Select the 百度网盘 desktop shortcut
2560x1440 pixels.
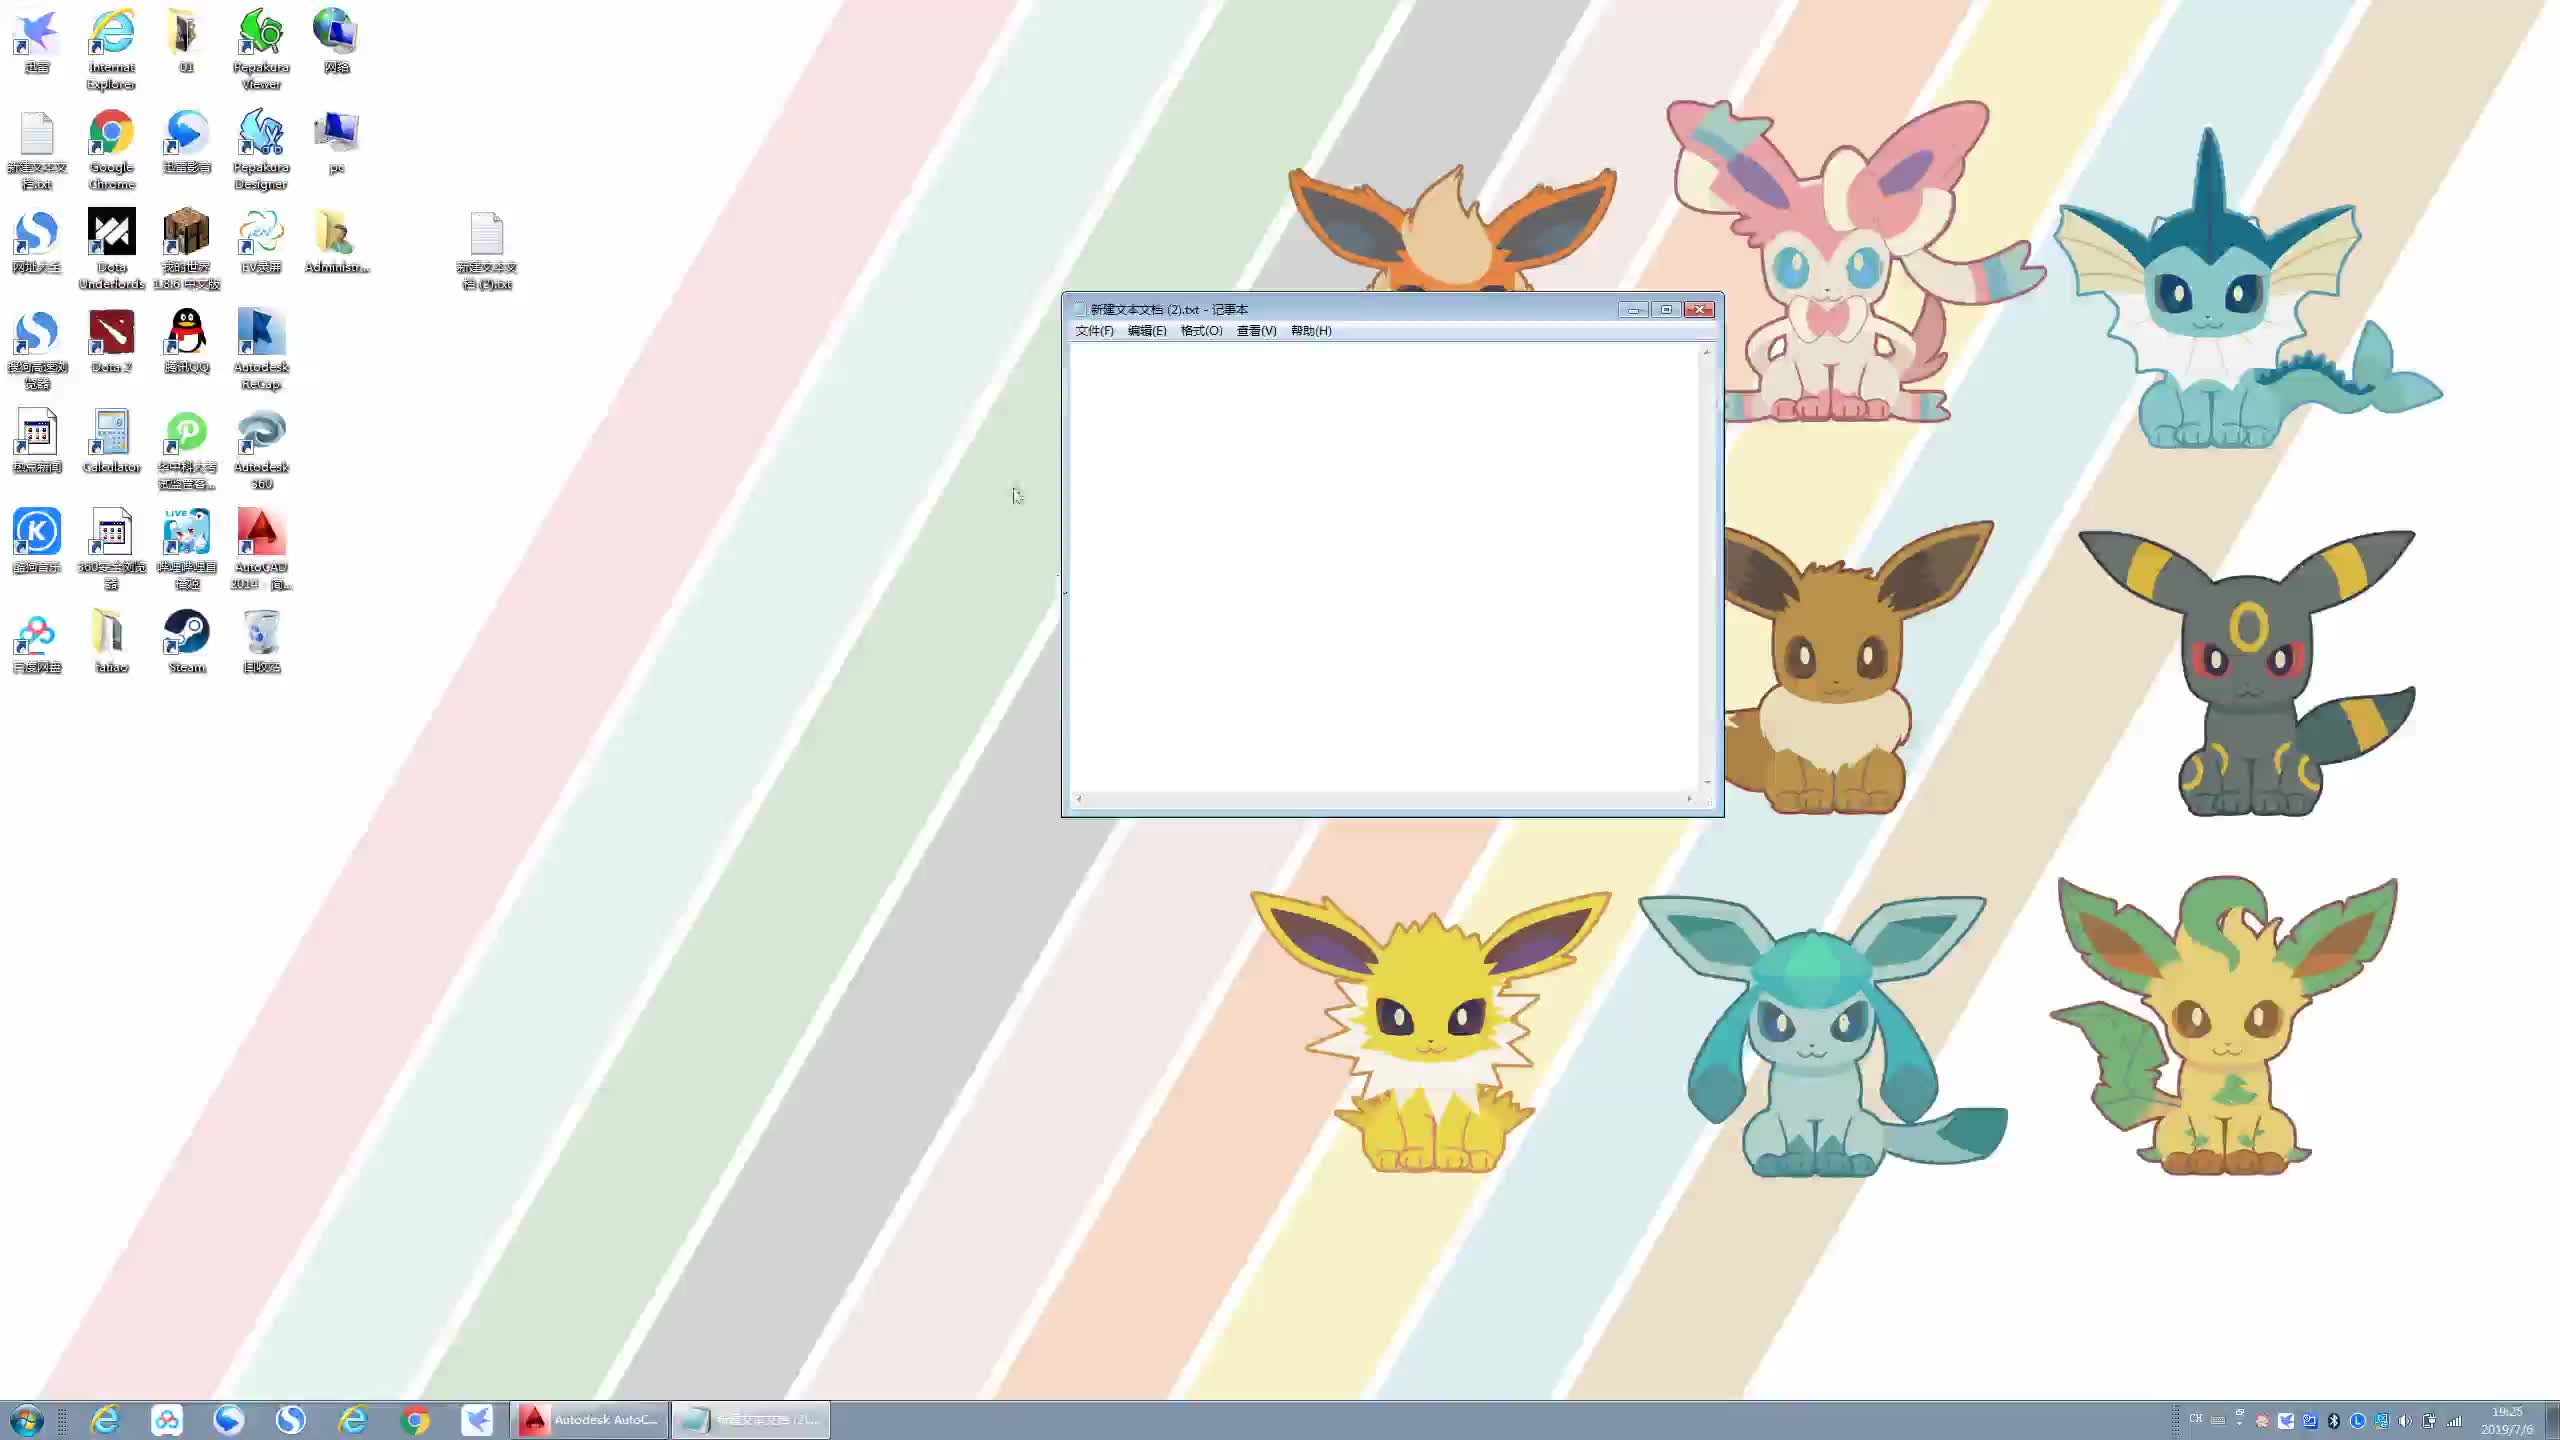37,642
